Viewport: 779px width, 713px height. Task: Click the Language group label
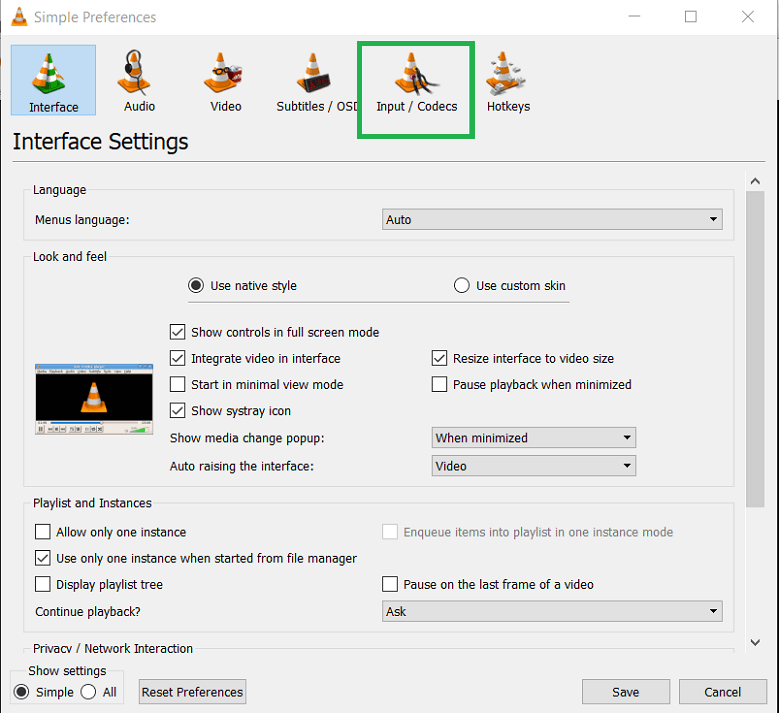click(x=60, y=190)
